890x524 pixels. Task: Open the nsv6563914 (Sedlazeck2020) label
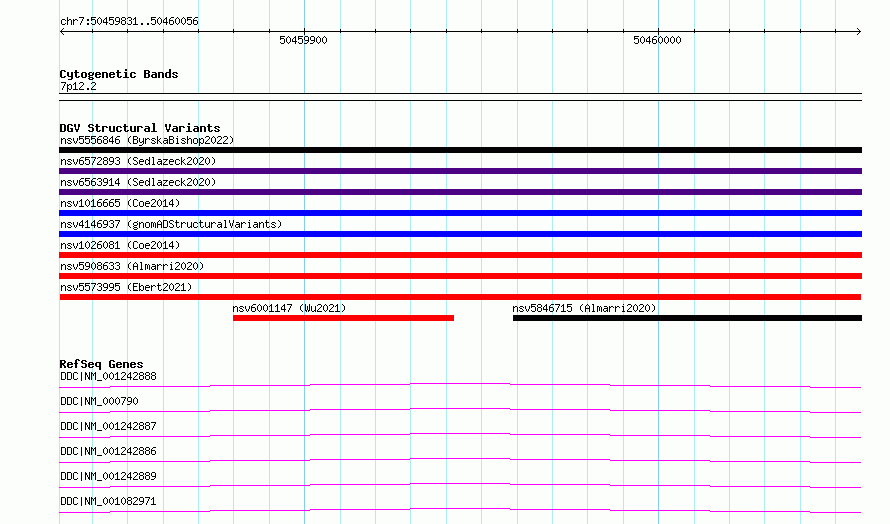pyautogui.click(x=138, y=182)
